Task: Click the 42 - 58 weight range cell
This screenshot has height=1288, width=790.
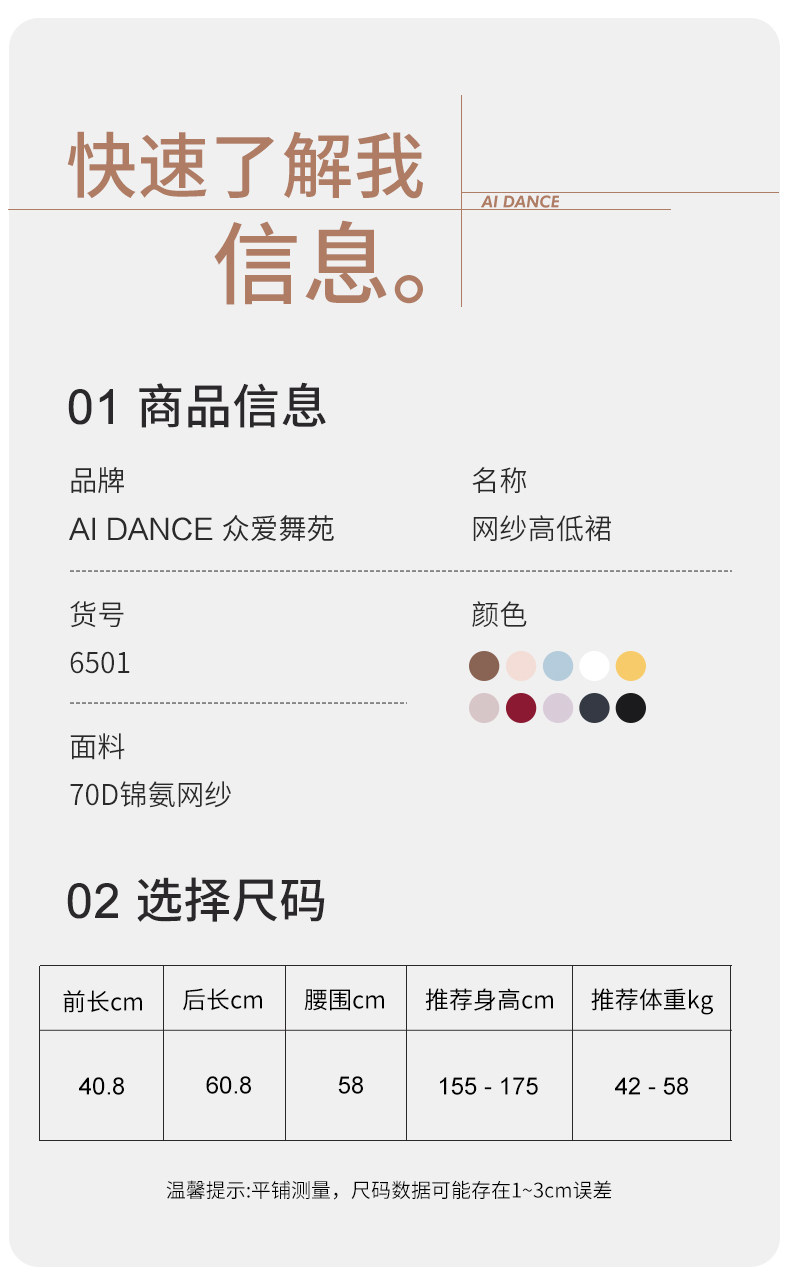Action: click(x=651, y=1086)
